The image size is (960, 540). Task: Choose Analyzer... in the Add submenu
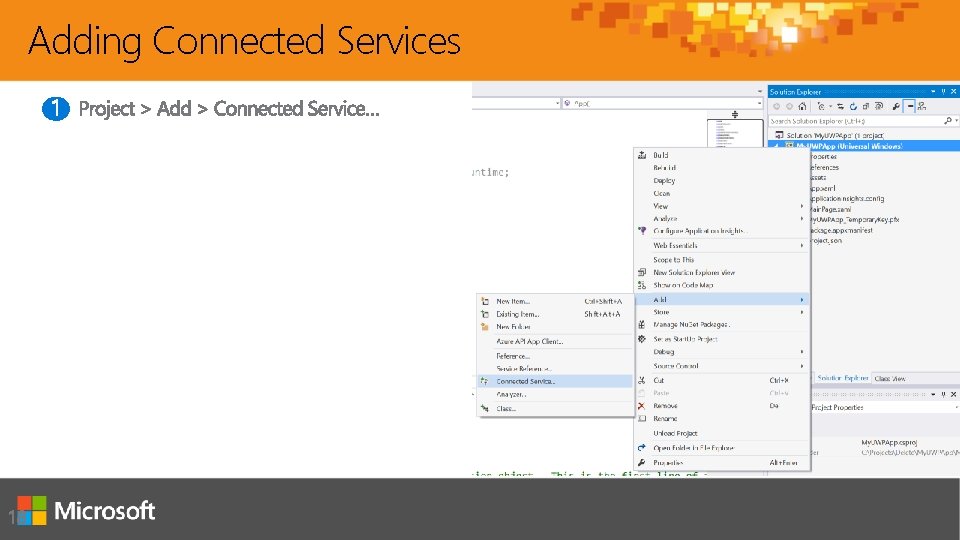coord(511,395)
